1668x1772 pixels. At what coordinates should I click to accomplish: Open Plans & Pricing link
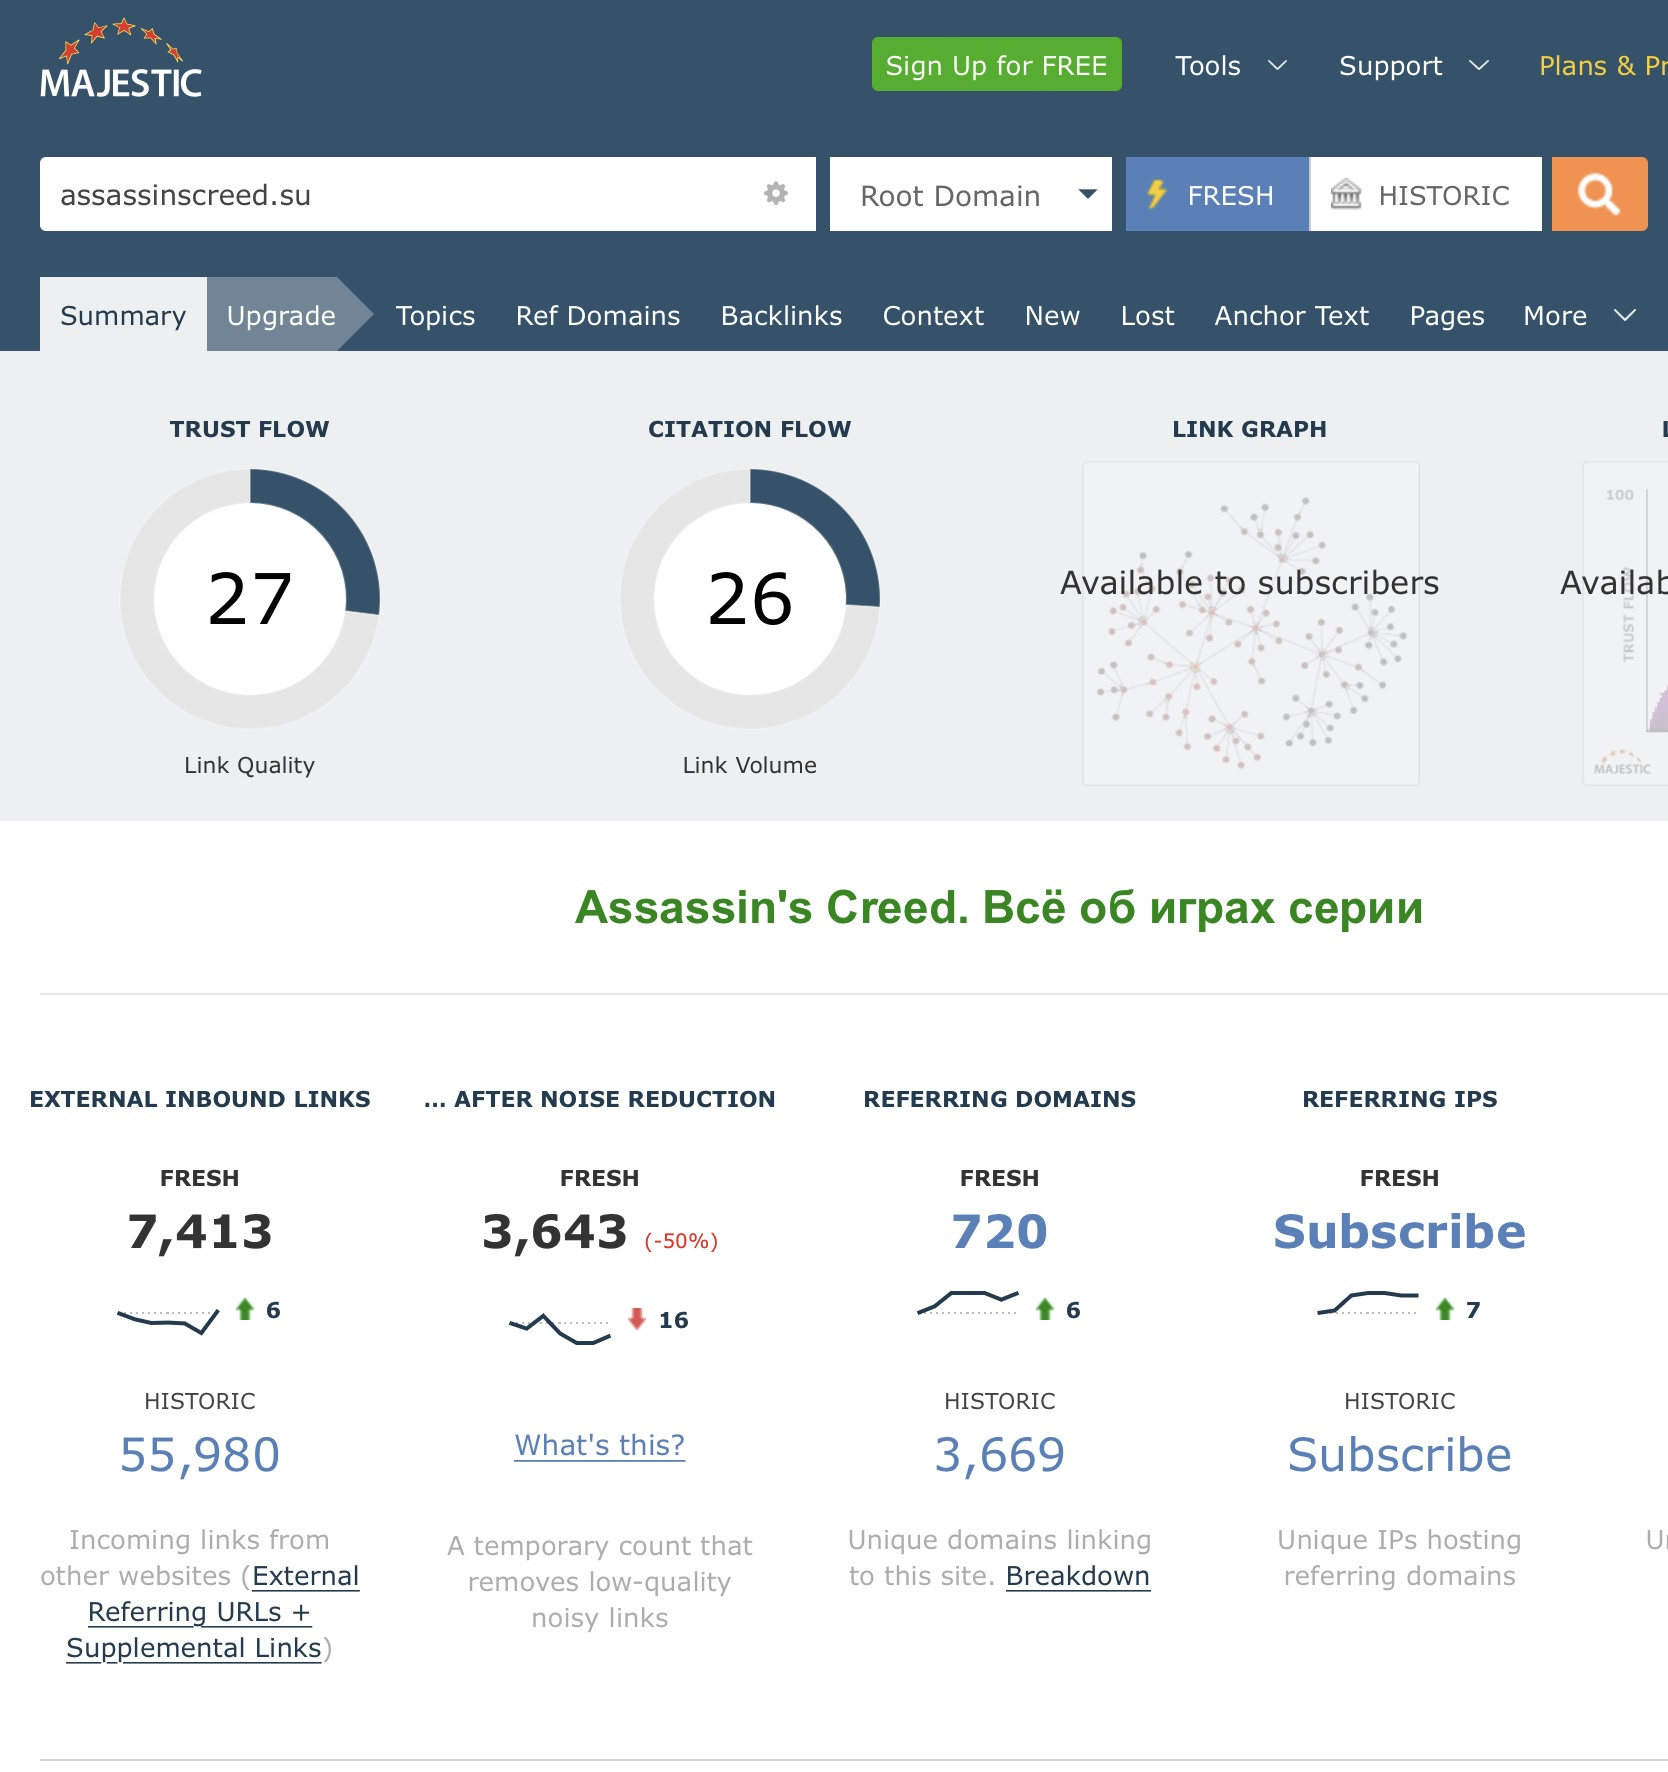tap(1602, 66)
